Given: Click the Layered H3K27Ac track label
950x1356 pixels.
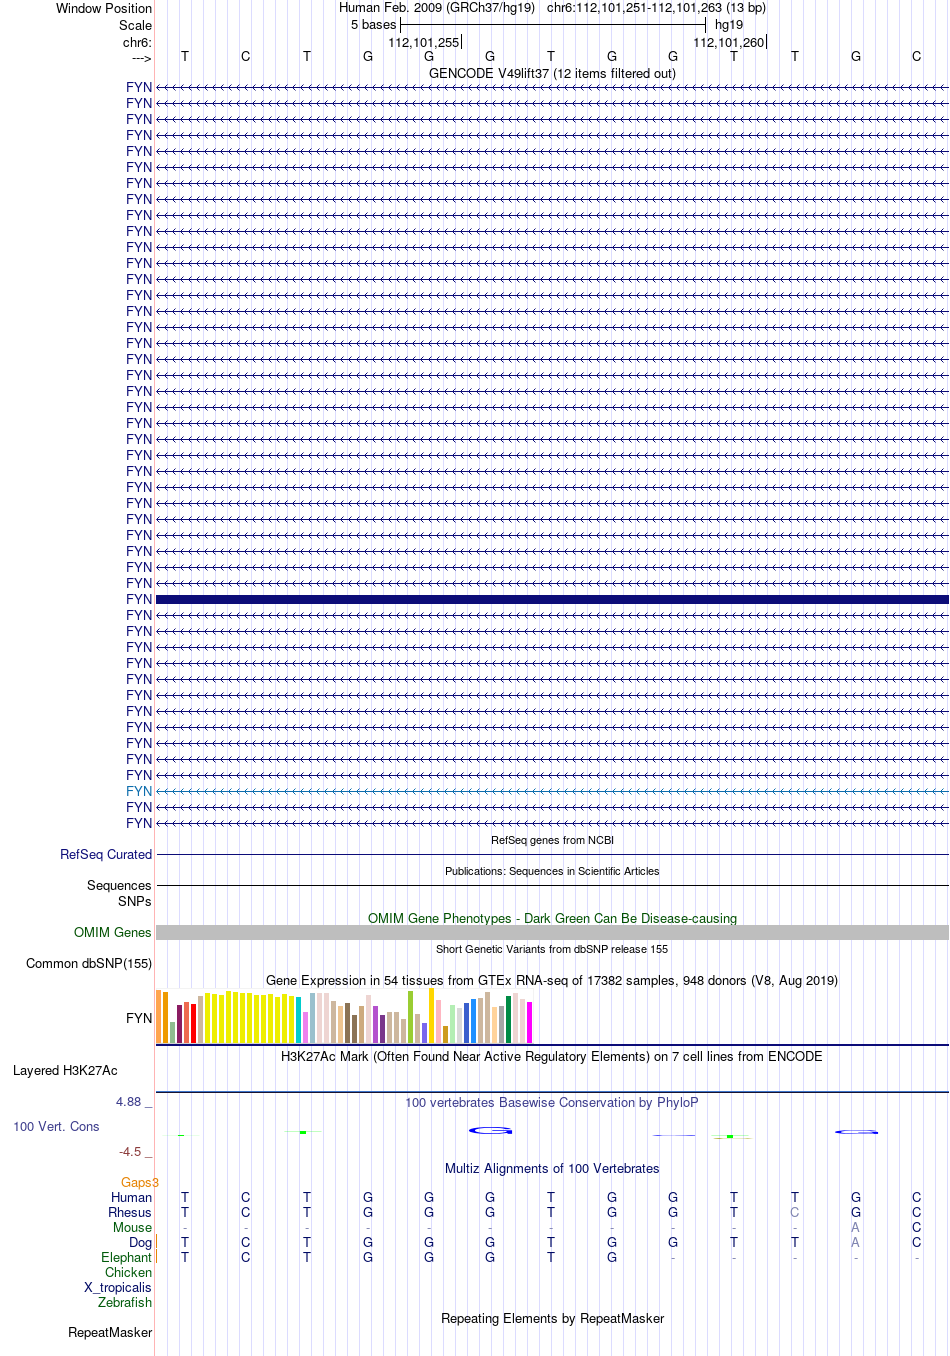Looking at the screenshot, I should [x=65, y=1070].
